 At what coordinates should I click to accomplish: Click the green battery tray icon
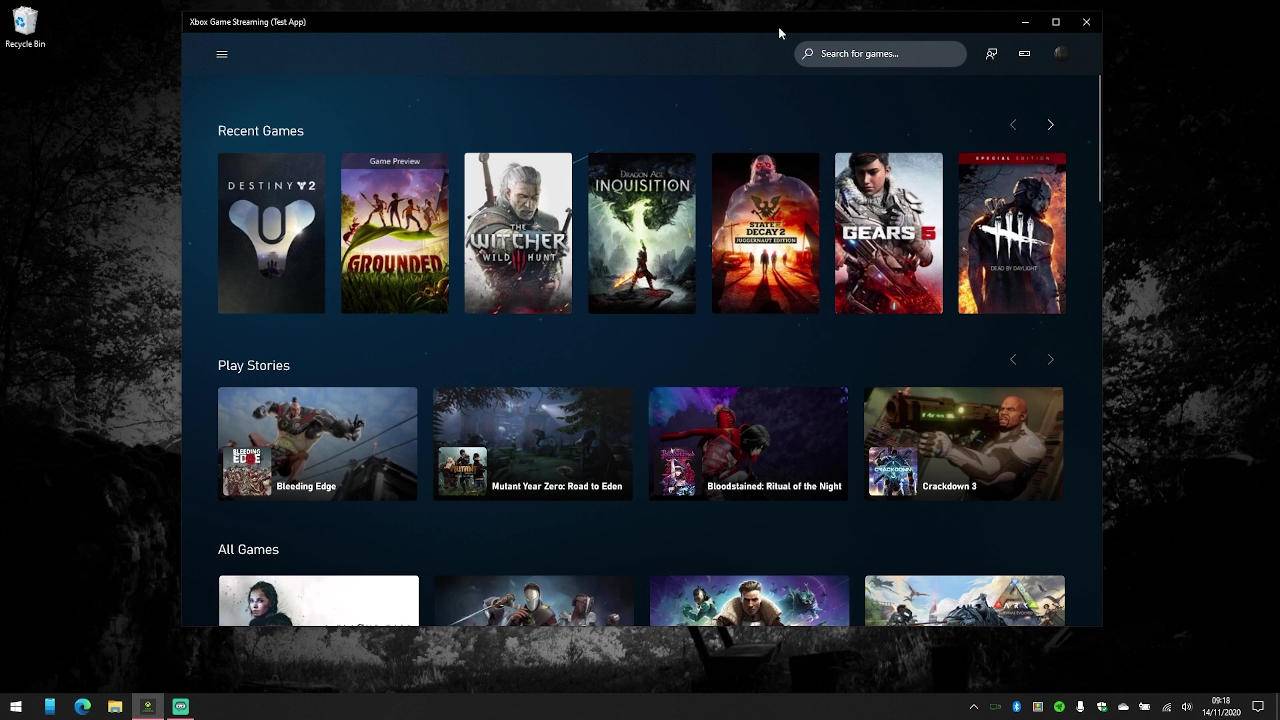click(x=995, y=707)
